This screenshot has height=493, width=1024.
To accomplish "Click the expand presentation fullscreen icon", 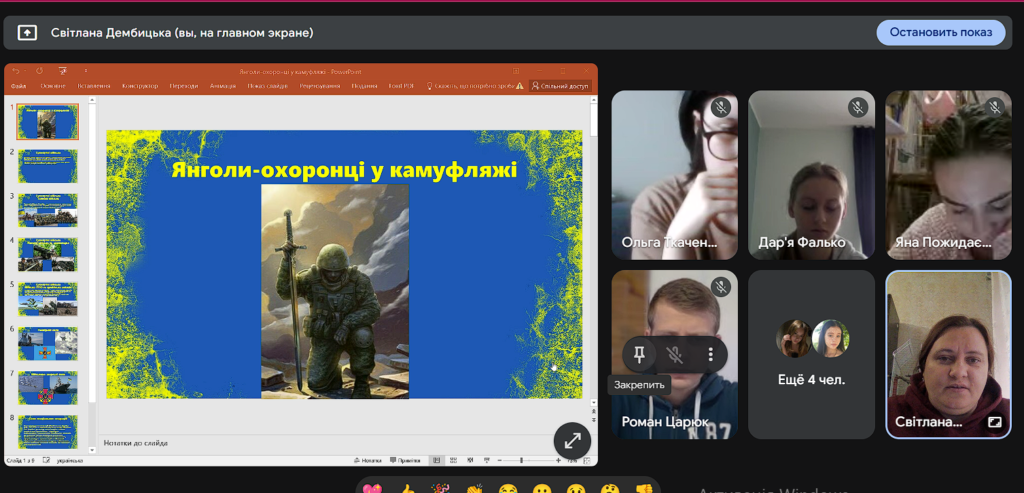I will click(x=572, y=440).
